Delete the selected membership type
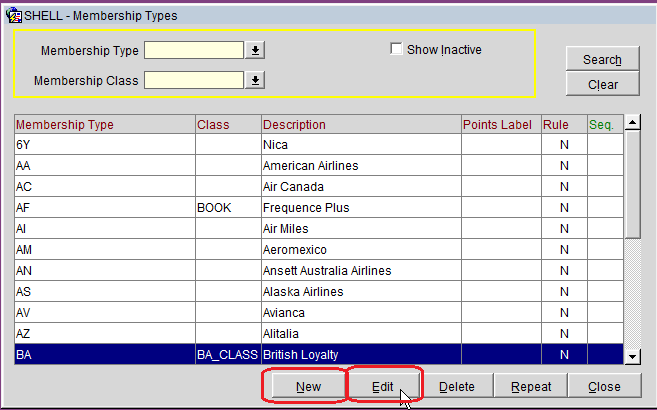 457,386
